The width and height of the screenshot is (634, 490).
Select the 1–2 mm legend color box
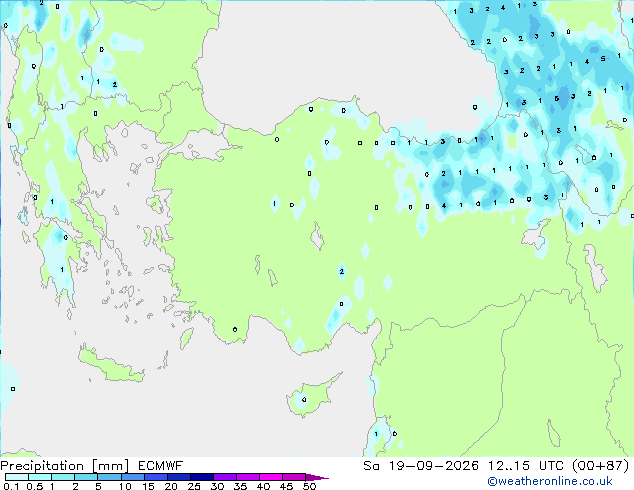click(63, 477)
